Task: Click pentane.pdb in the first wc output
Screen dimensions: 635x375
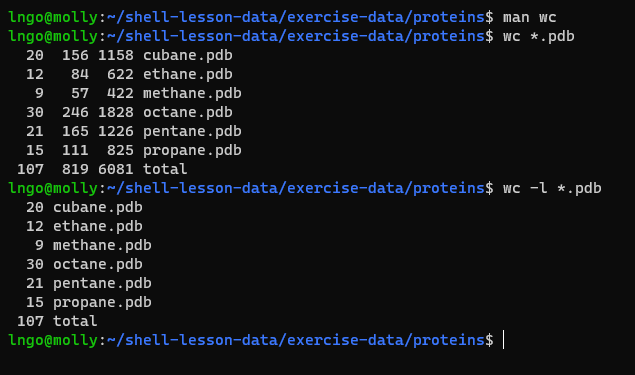Action: pos(192,131)
